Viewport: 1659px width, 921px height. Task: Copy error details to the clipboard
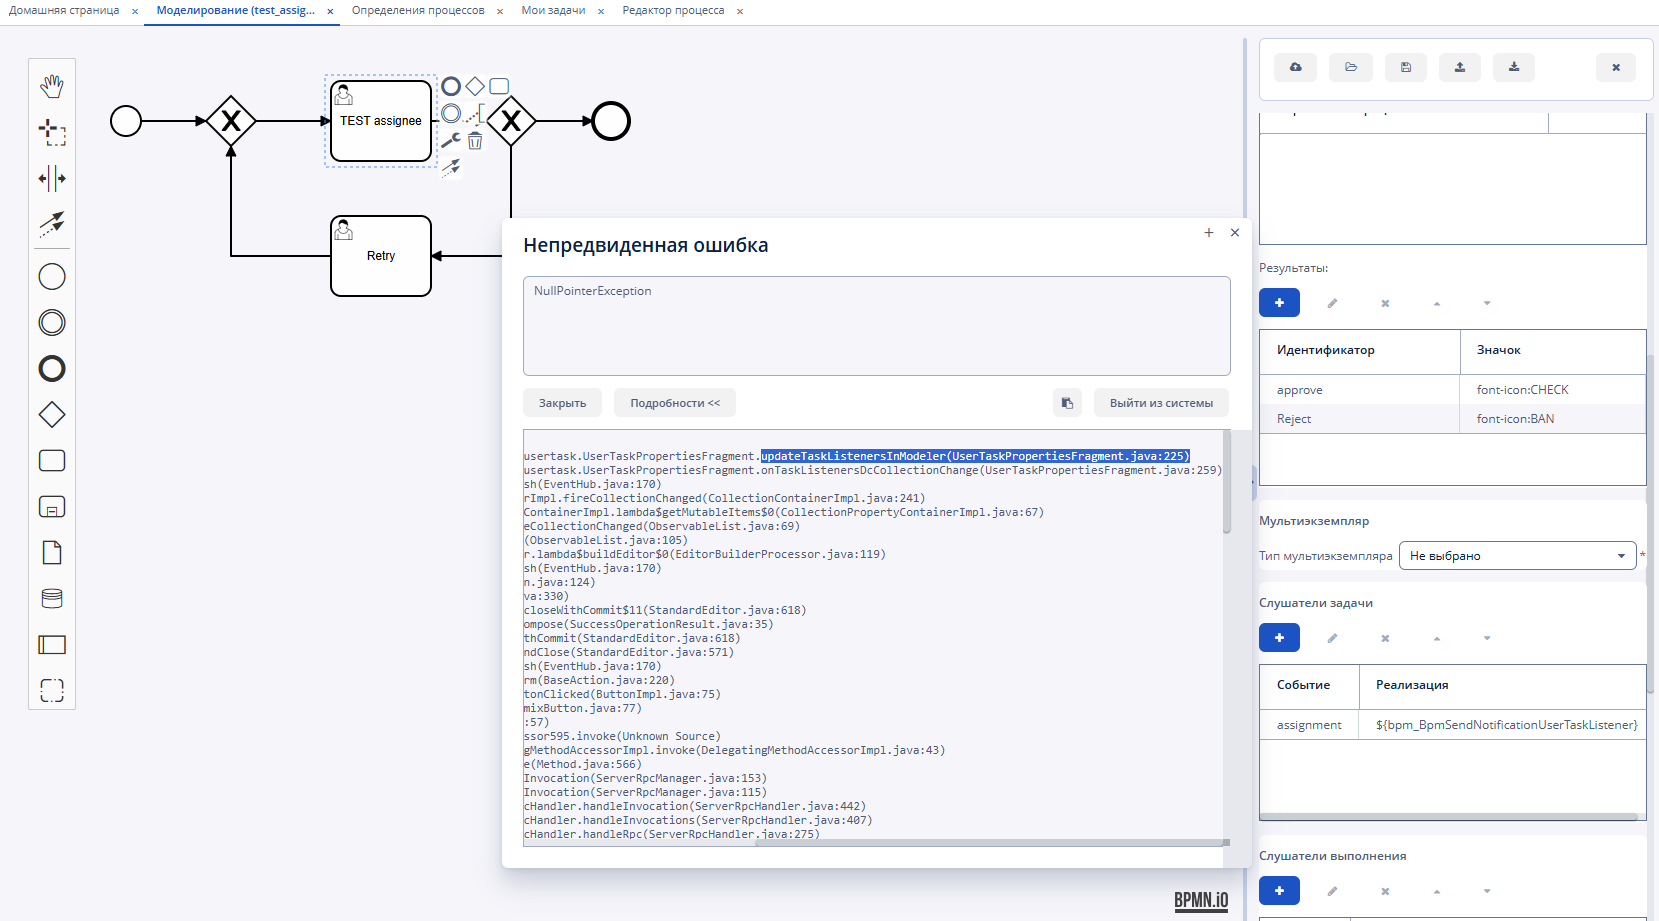[1067, 403]
